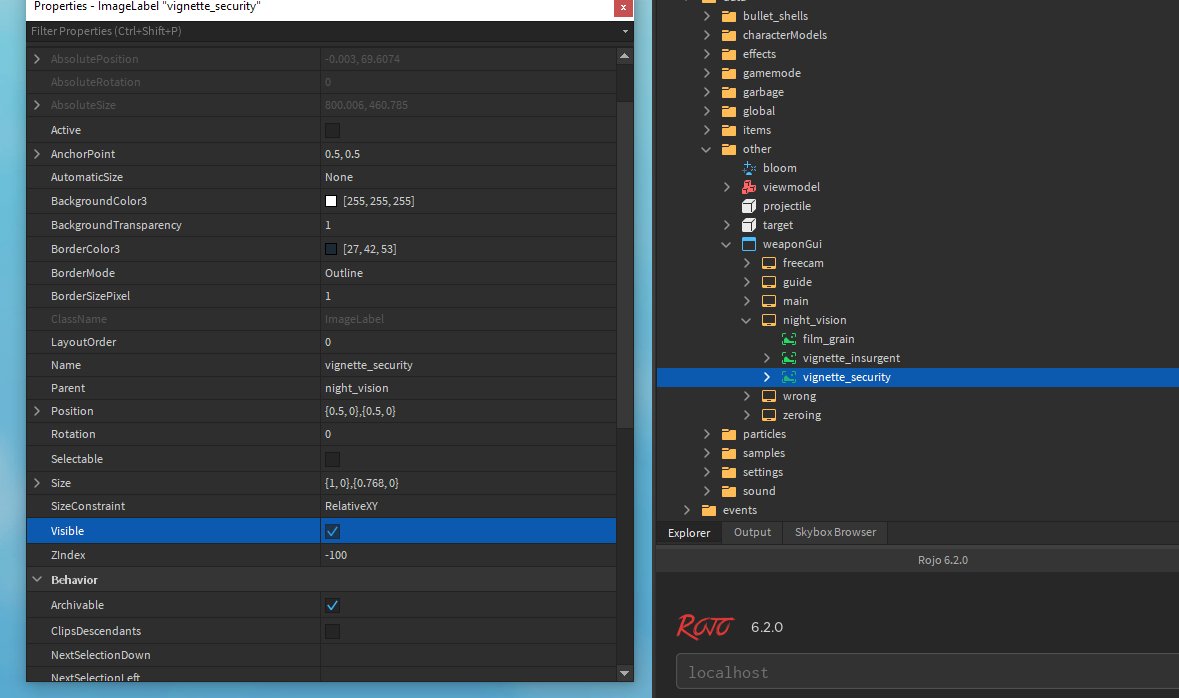Click the effects folder icon
The width and height of the screenshot is (1179, 698).
click(x=729, y=54)
